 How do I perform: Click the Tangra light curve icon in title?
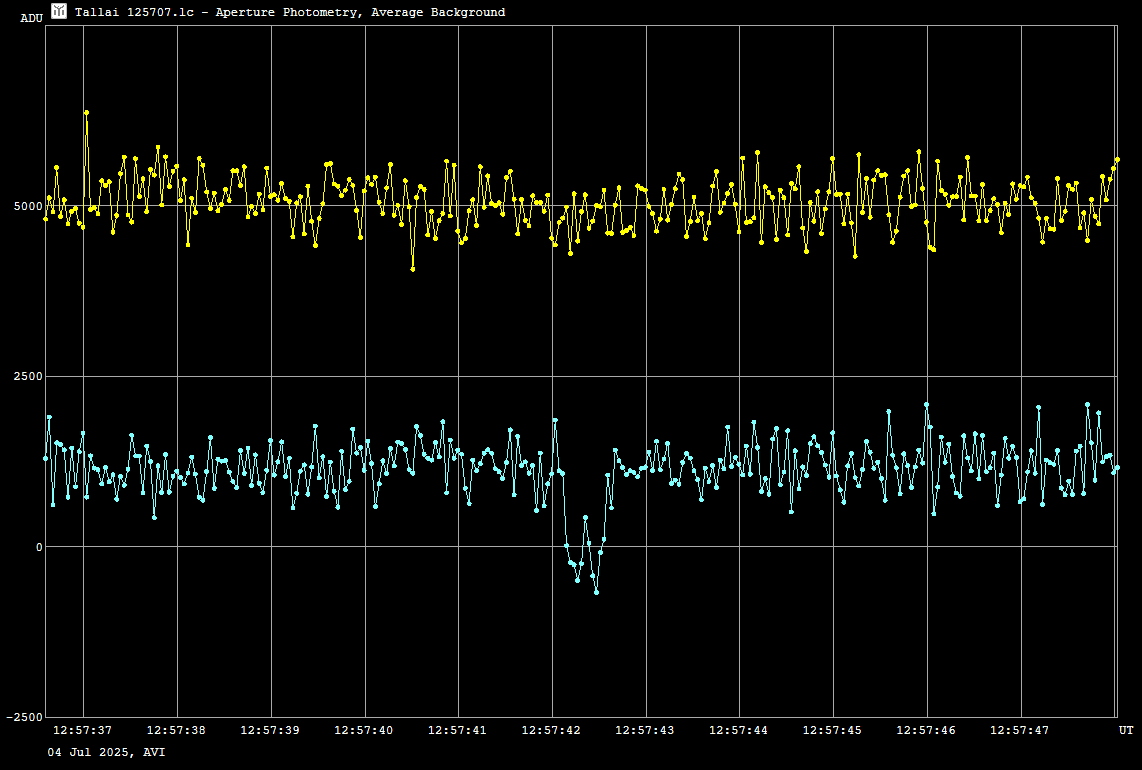coord(59,11)
